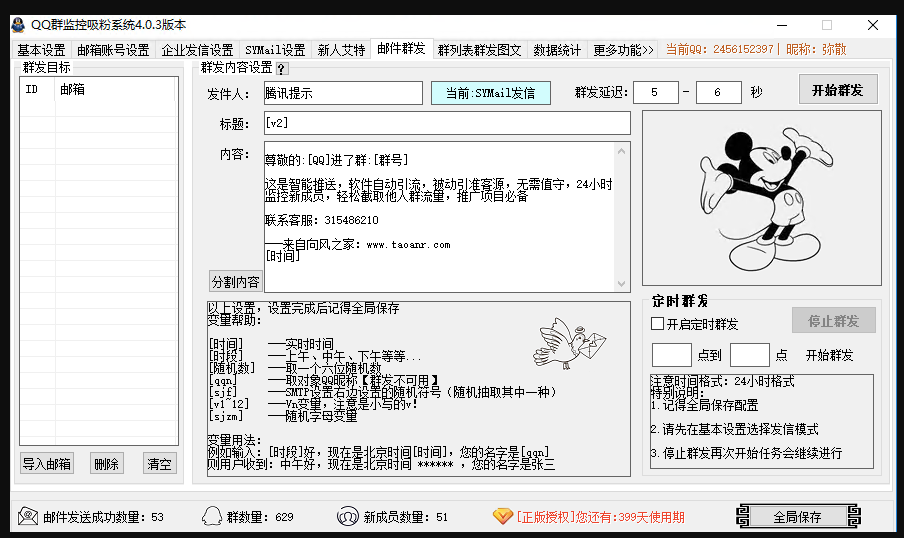Expand the 更多功能>> menu
Viewport: 904px width, 538px height.
click(623, 50)
